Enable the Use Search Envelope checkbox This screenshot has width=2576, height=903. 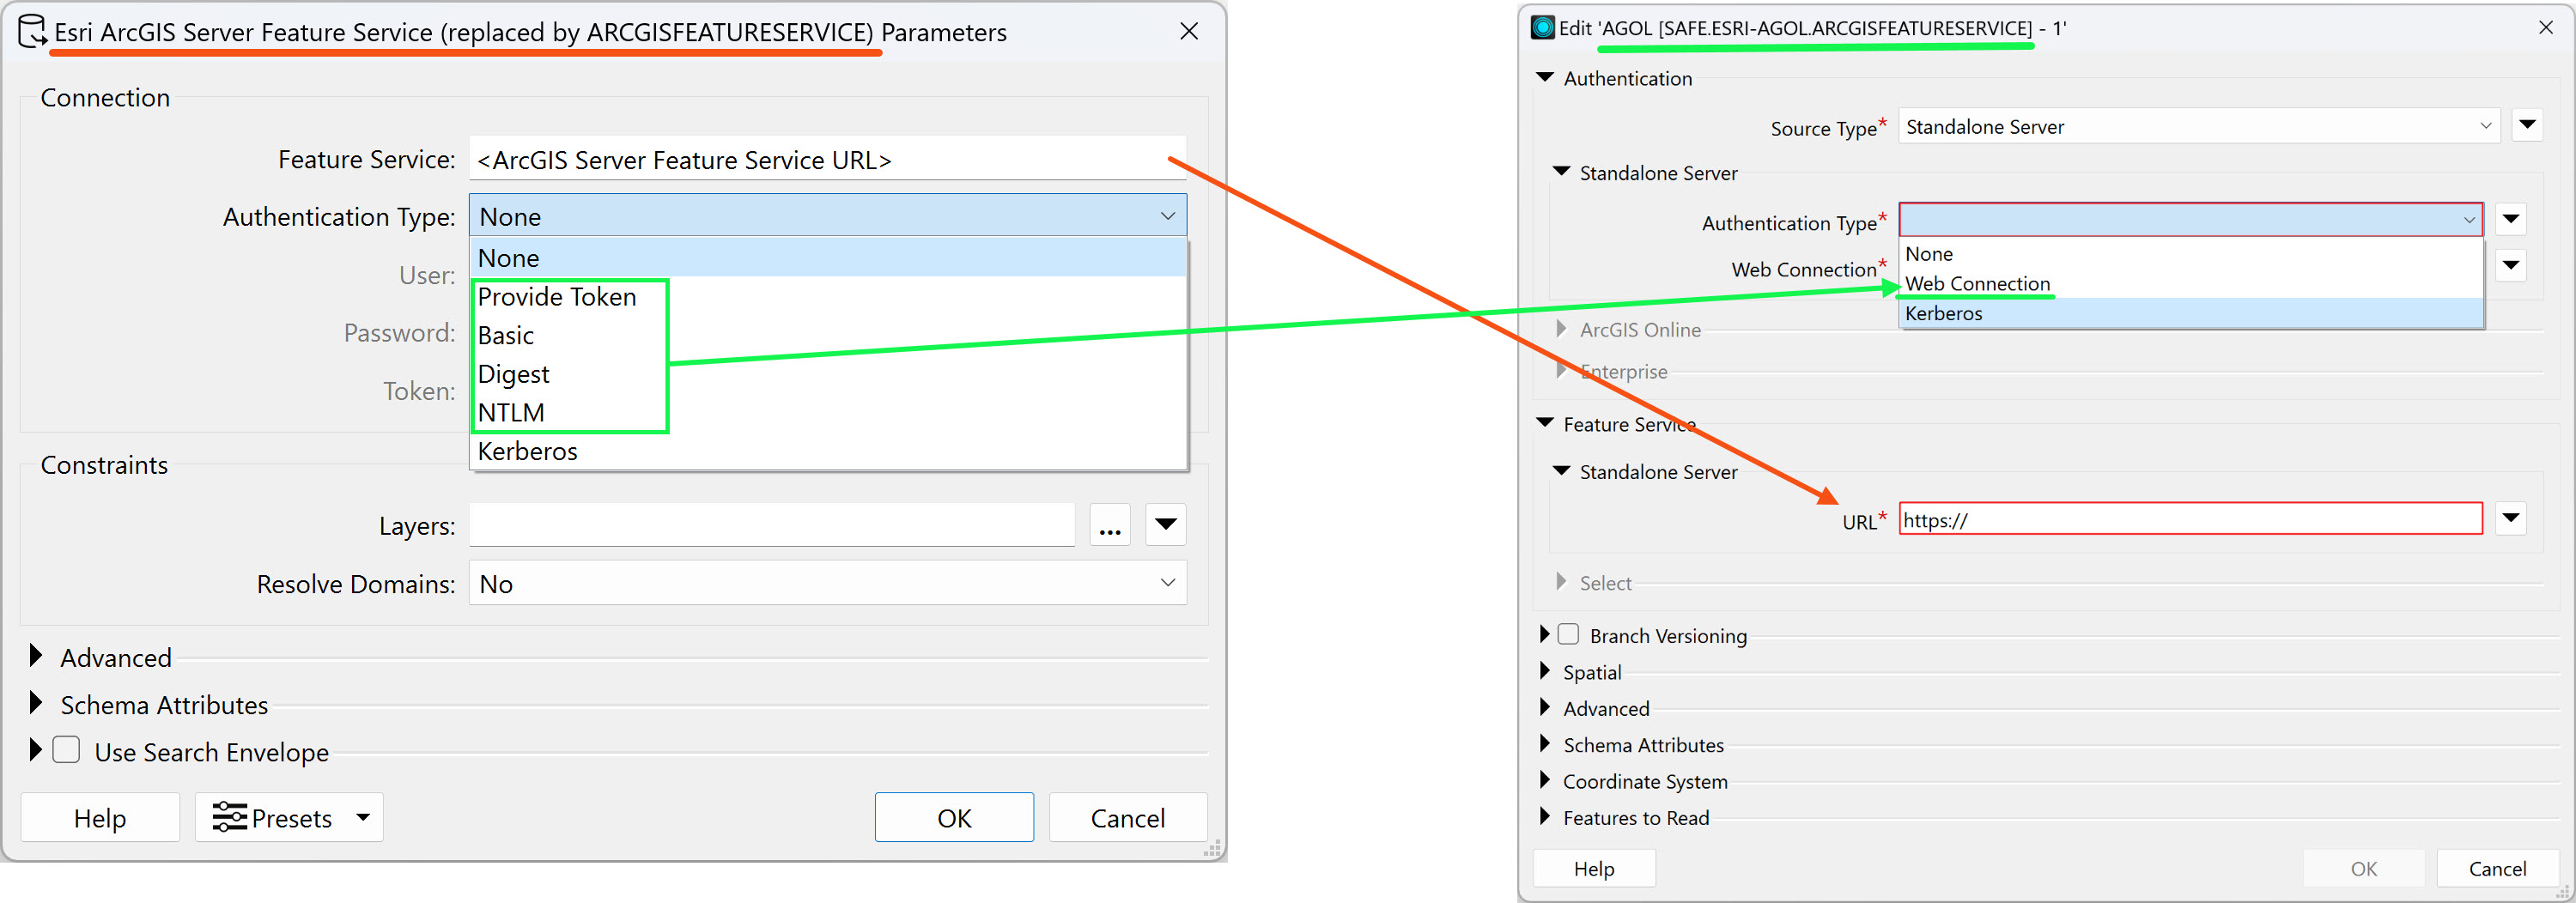[66, 750]
